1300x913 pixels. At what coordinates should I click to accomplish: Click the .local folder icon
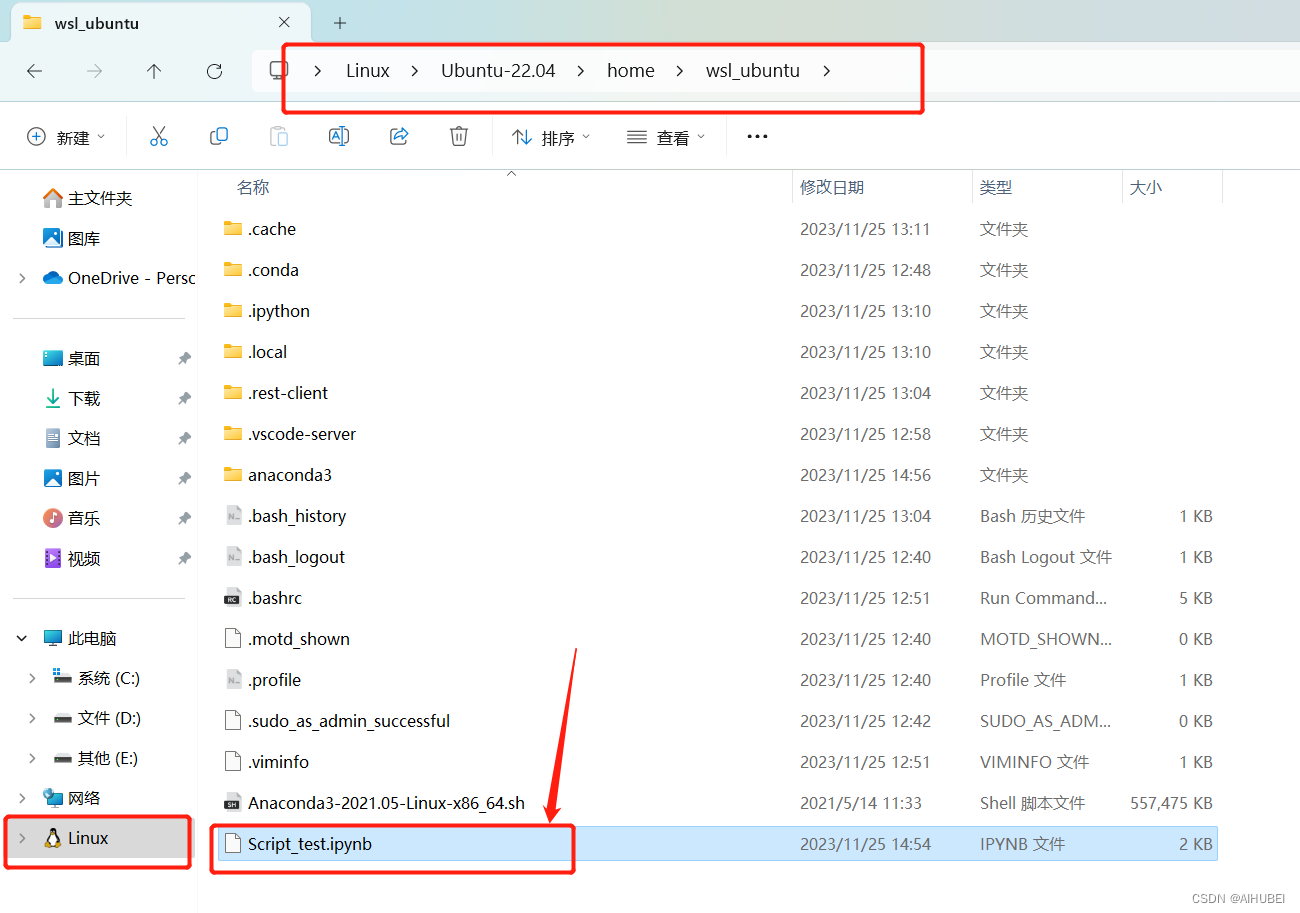pos(233,351)
